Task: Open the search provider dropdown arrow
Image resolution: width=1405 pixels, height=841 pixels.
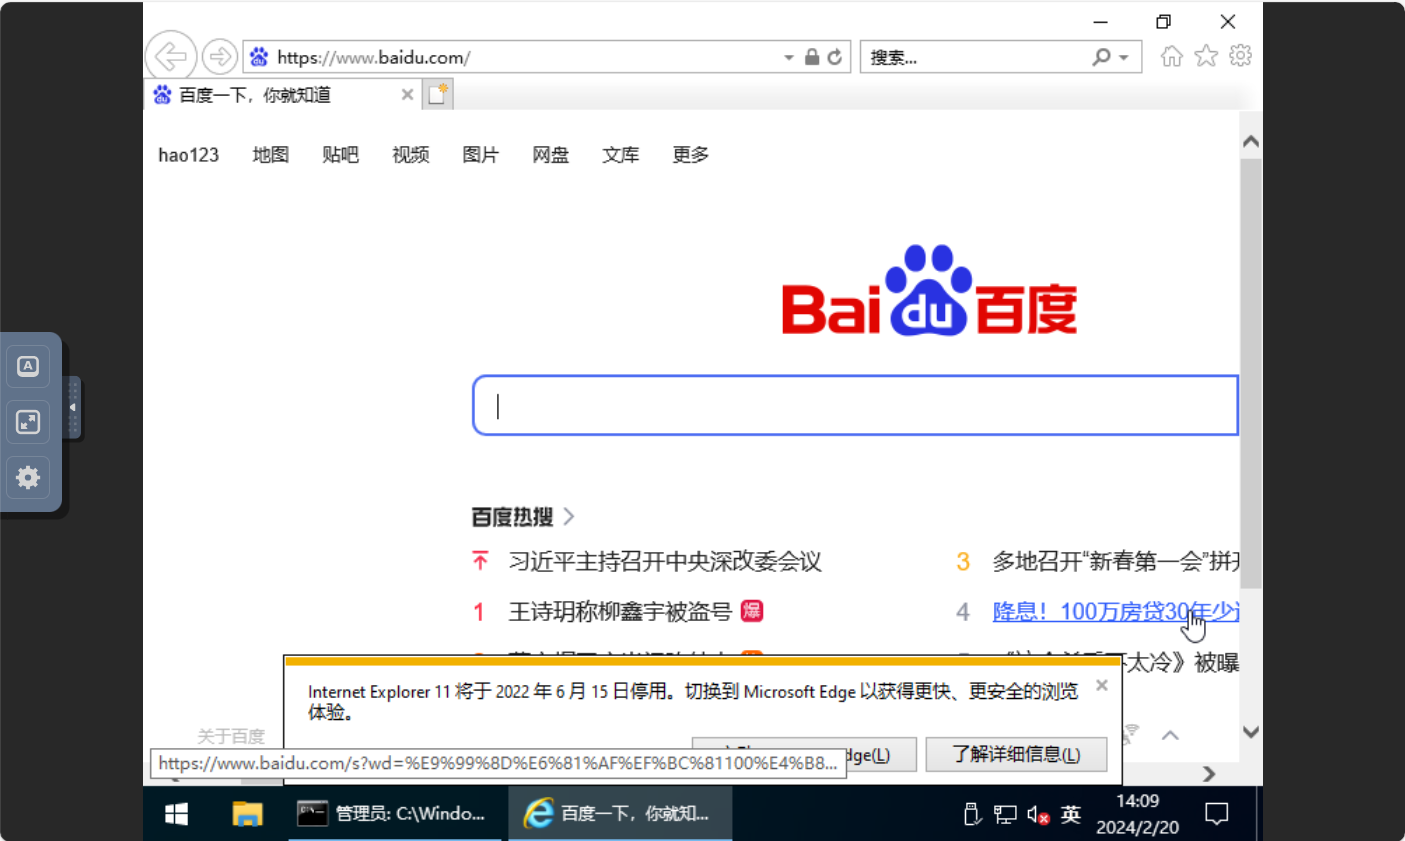Action: click(1124, 58)
